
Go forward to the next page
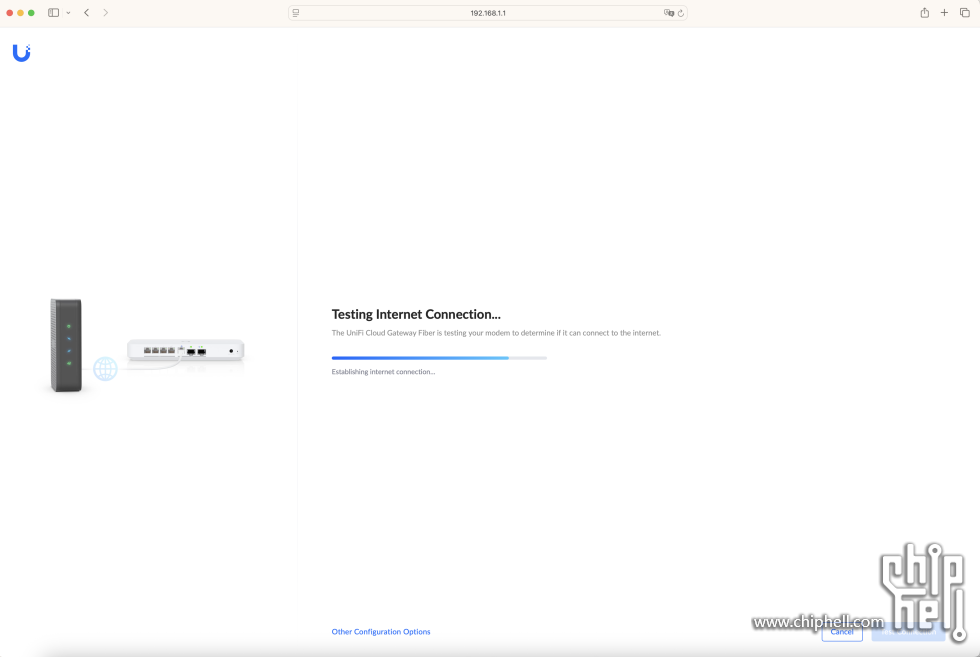coord(106,13)
